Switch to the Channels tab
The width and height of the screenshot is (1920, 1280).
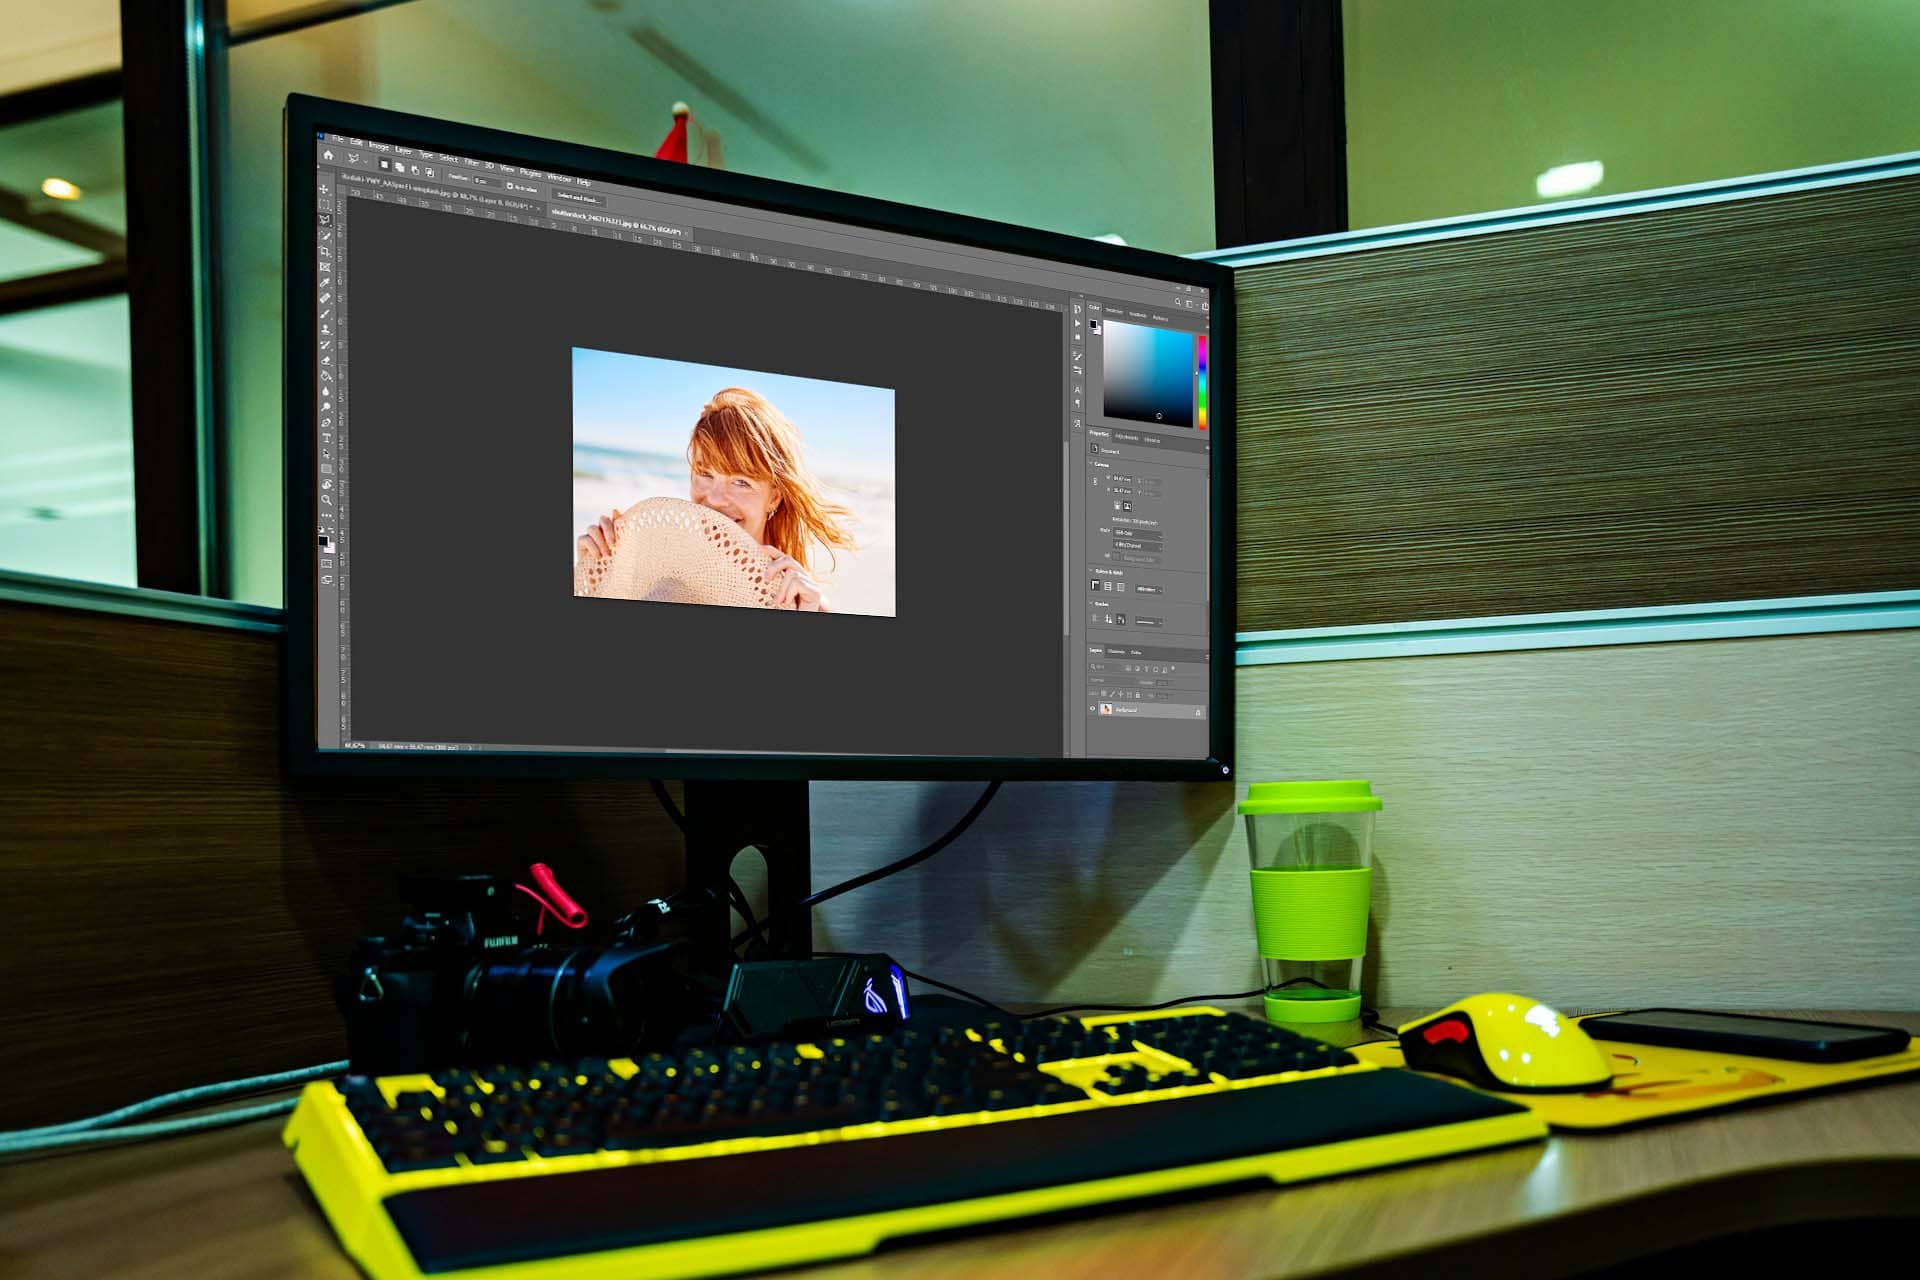click(1117, 652)
